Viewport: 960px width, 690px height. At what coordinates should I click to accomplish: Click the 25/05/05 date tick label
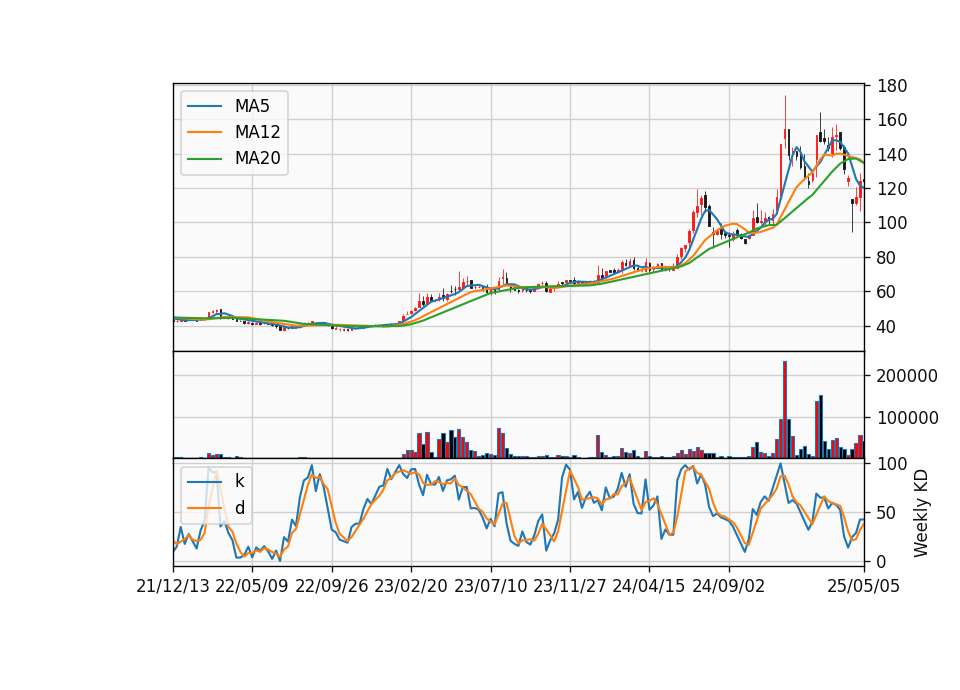863,586
